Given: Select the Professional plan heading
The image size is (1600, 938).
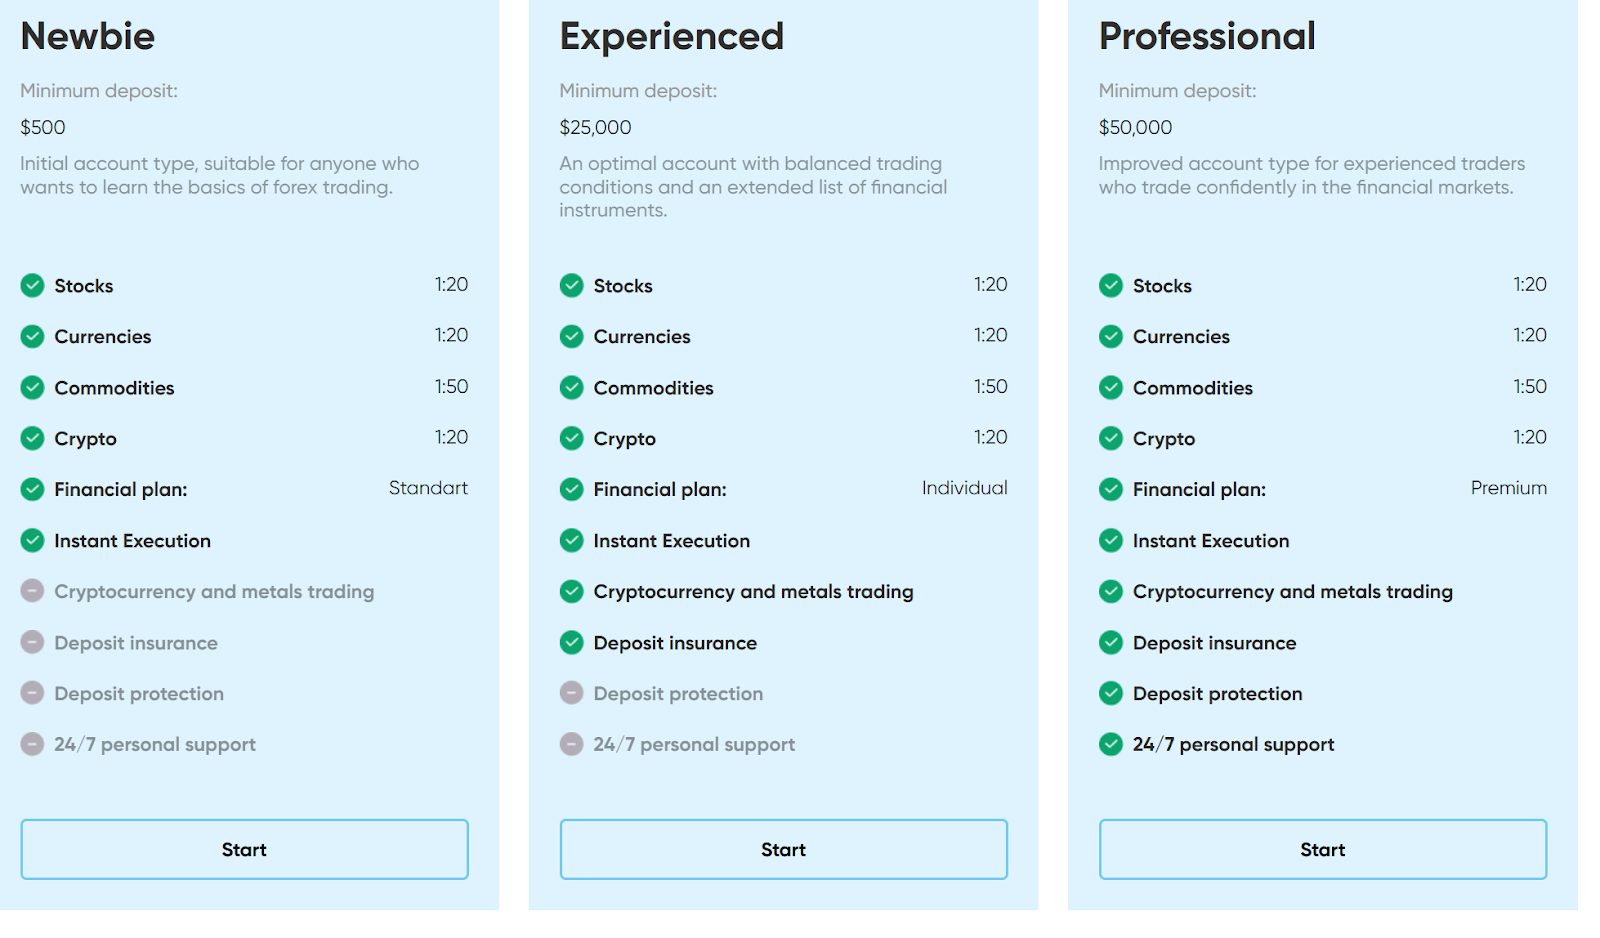Looking at the screenshot, I should click(x=1207, y=36).
